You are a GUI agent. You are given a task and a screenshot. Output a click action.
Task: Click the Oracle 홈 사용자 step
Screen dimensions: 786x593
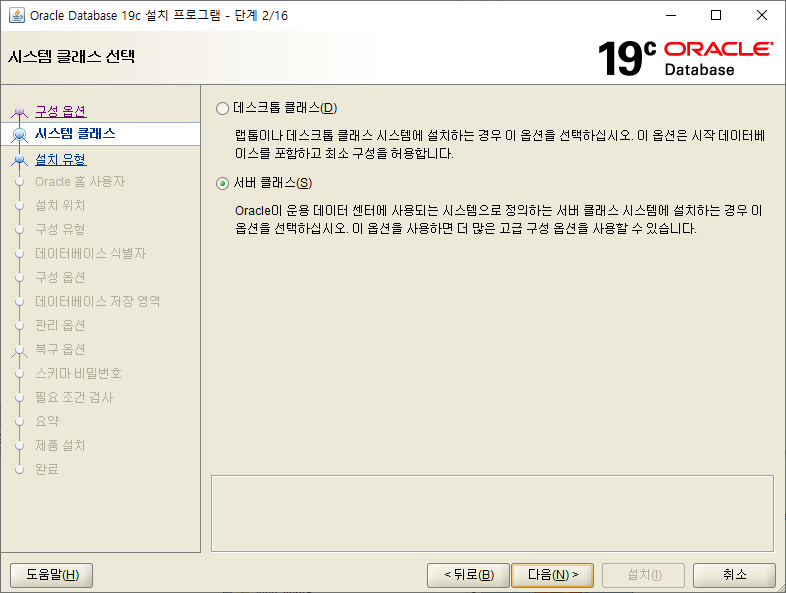tap(80, 181)
